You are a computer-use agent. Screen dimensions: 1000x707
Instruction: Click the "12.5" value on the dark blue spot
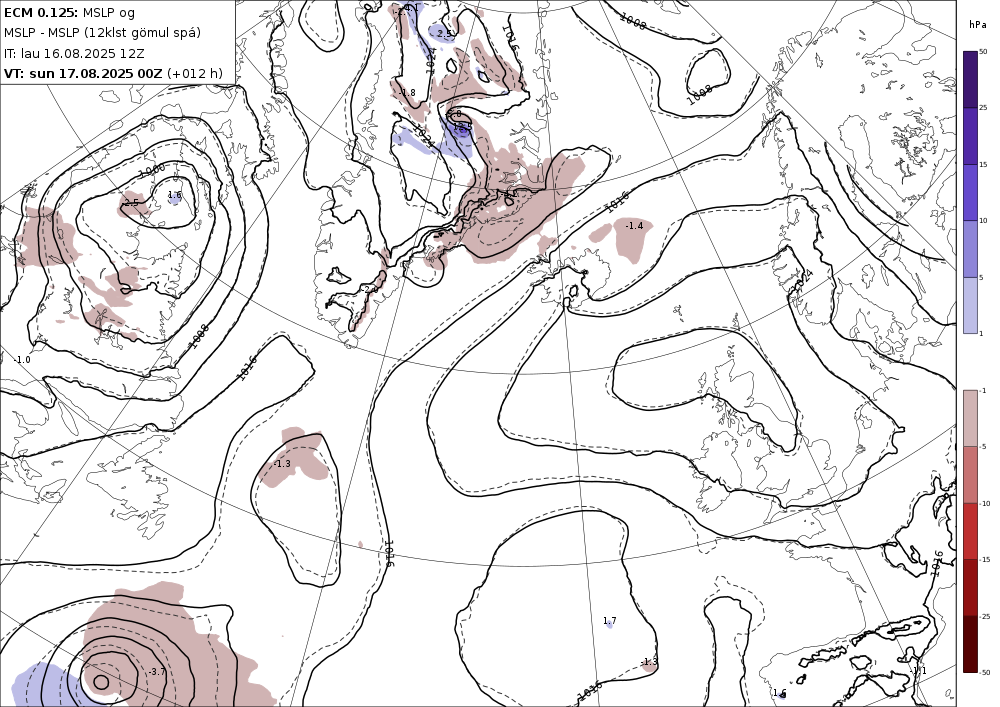click(462, 127)
